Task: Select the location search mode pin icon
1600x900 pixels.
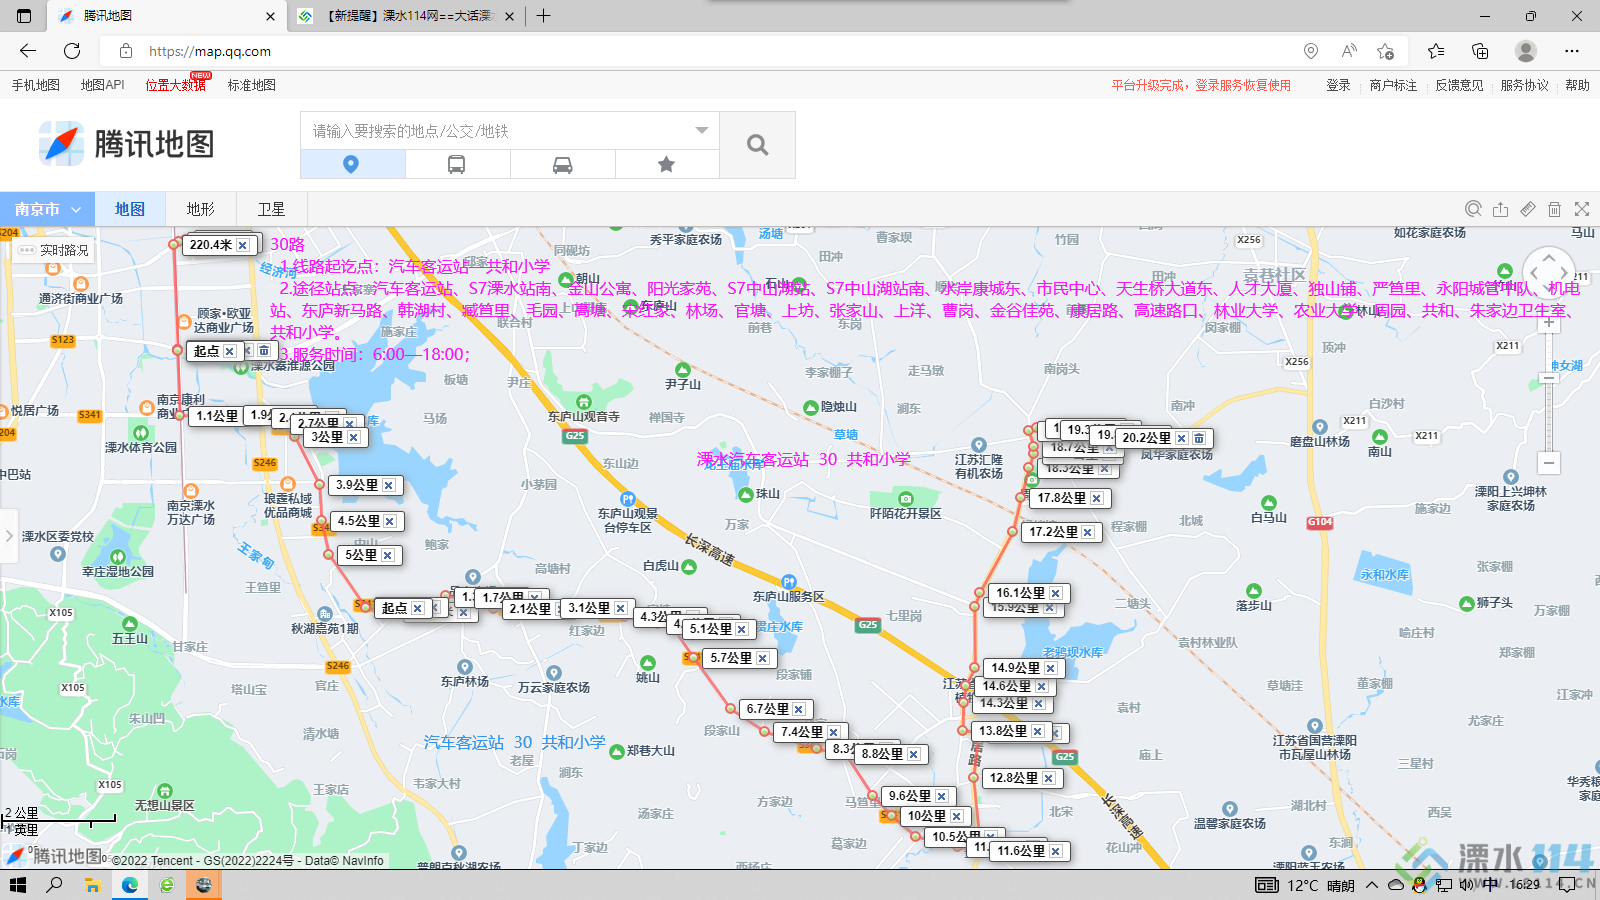Action: pyautogui.click(x=351, y=164)
